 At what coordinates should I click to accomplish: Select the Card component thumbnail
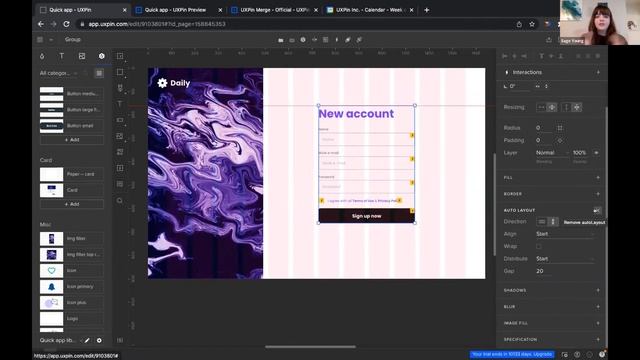coord(51,190)
